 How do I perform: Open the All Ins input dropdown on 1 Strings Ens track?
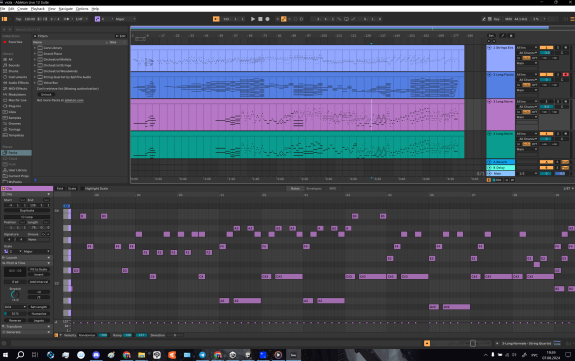coord(527,48)
